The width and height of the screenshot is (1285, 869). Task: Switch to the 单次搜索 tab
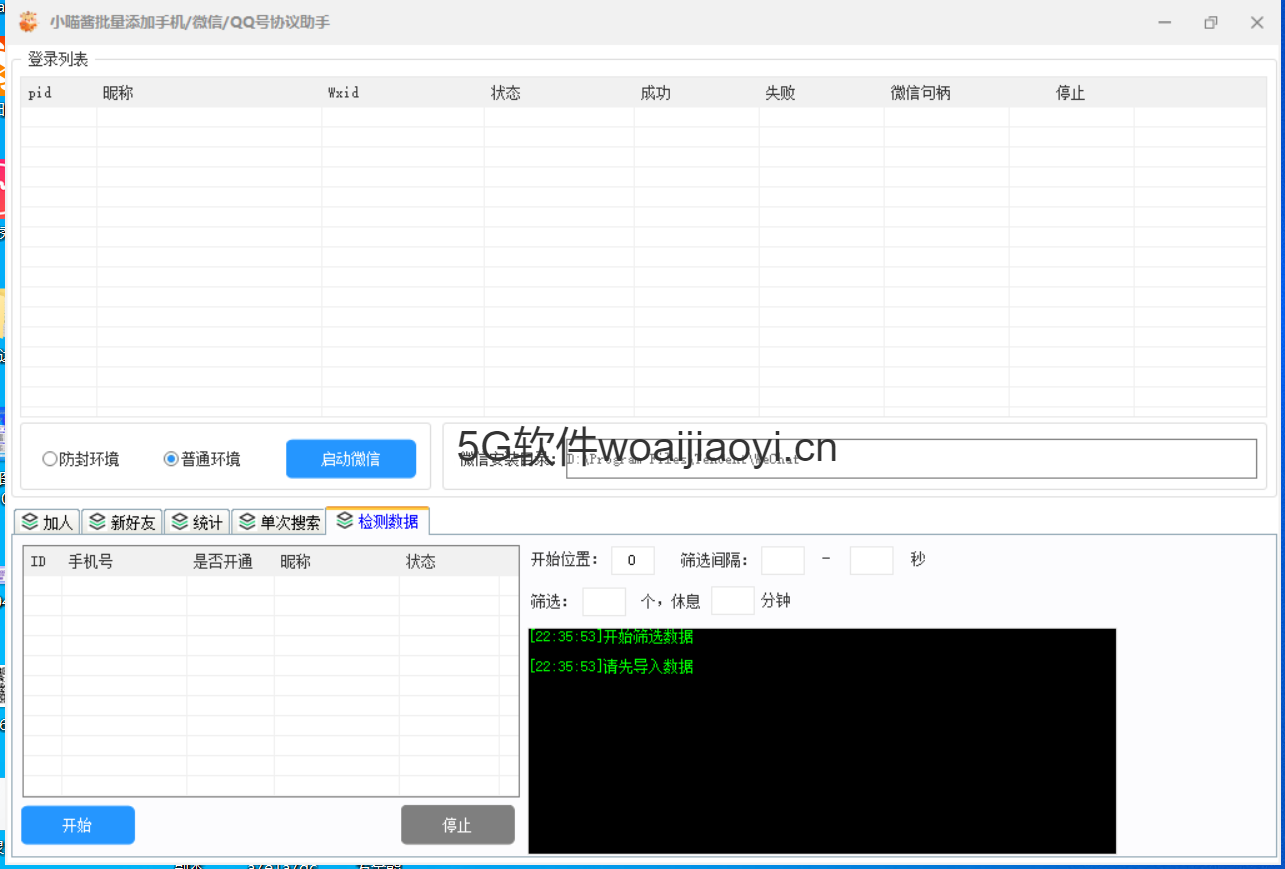278,522
